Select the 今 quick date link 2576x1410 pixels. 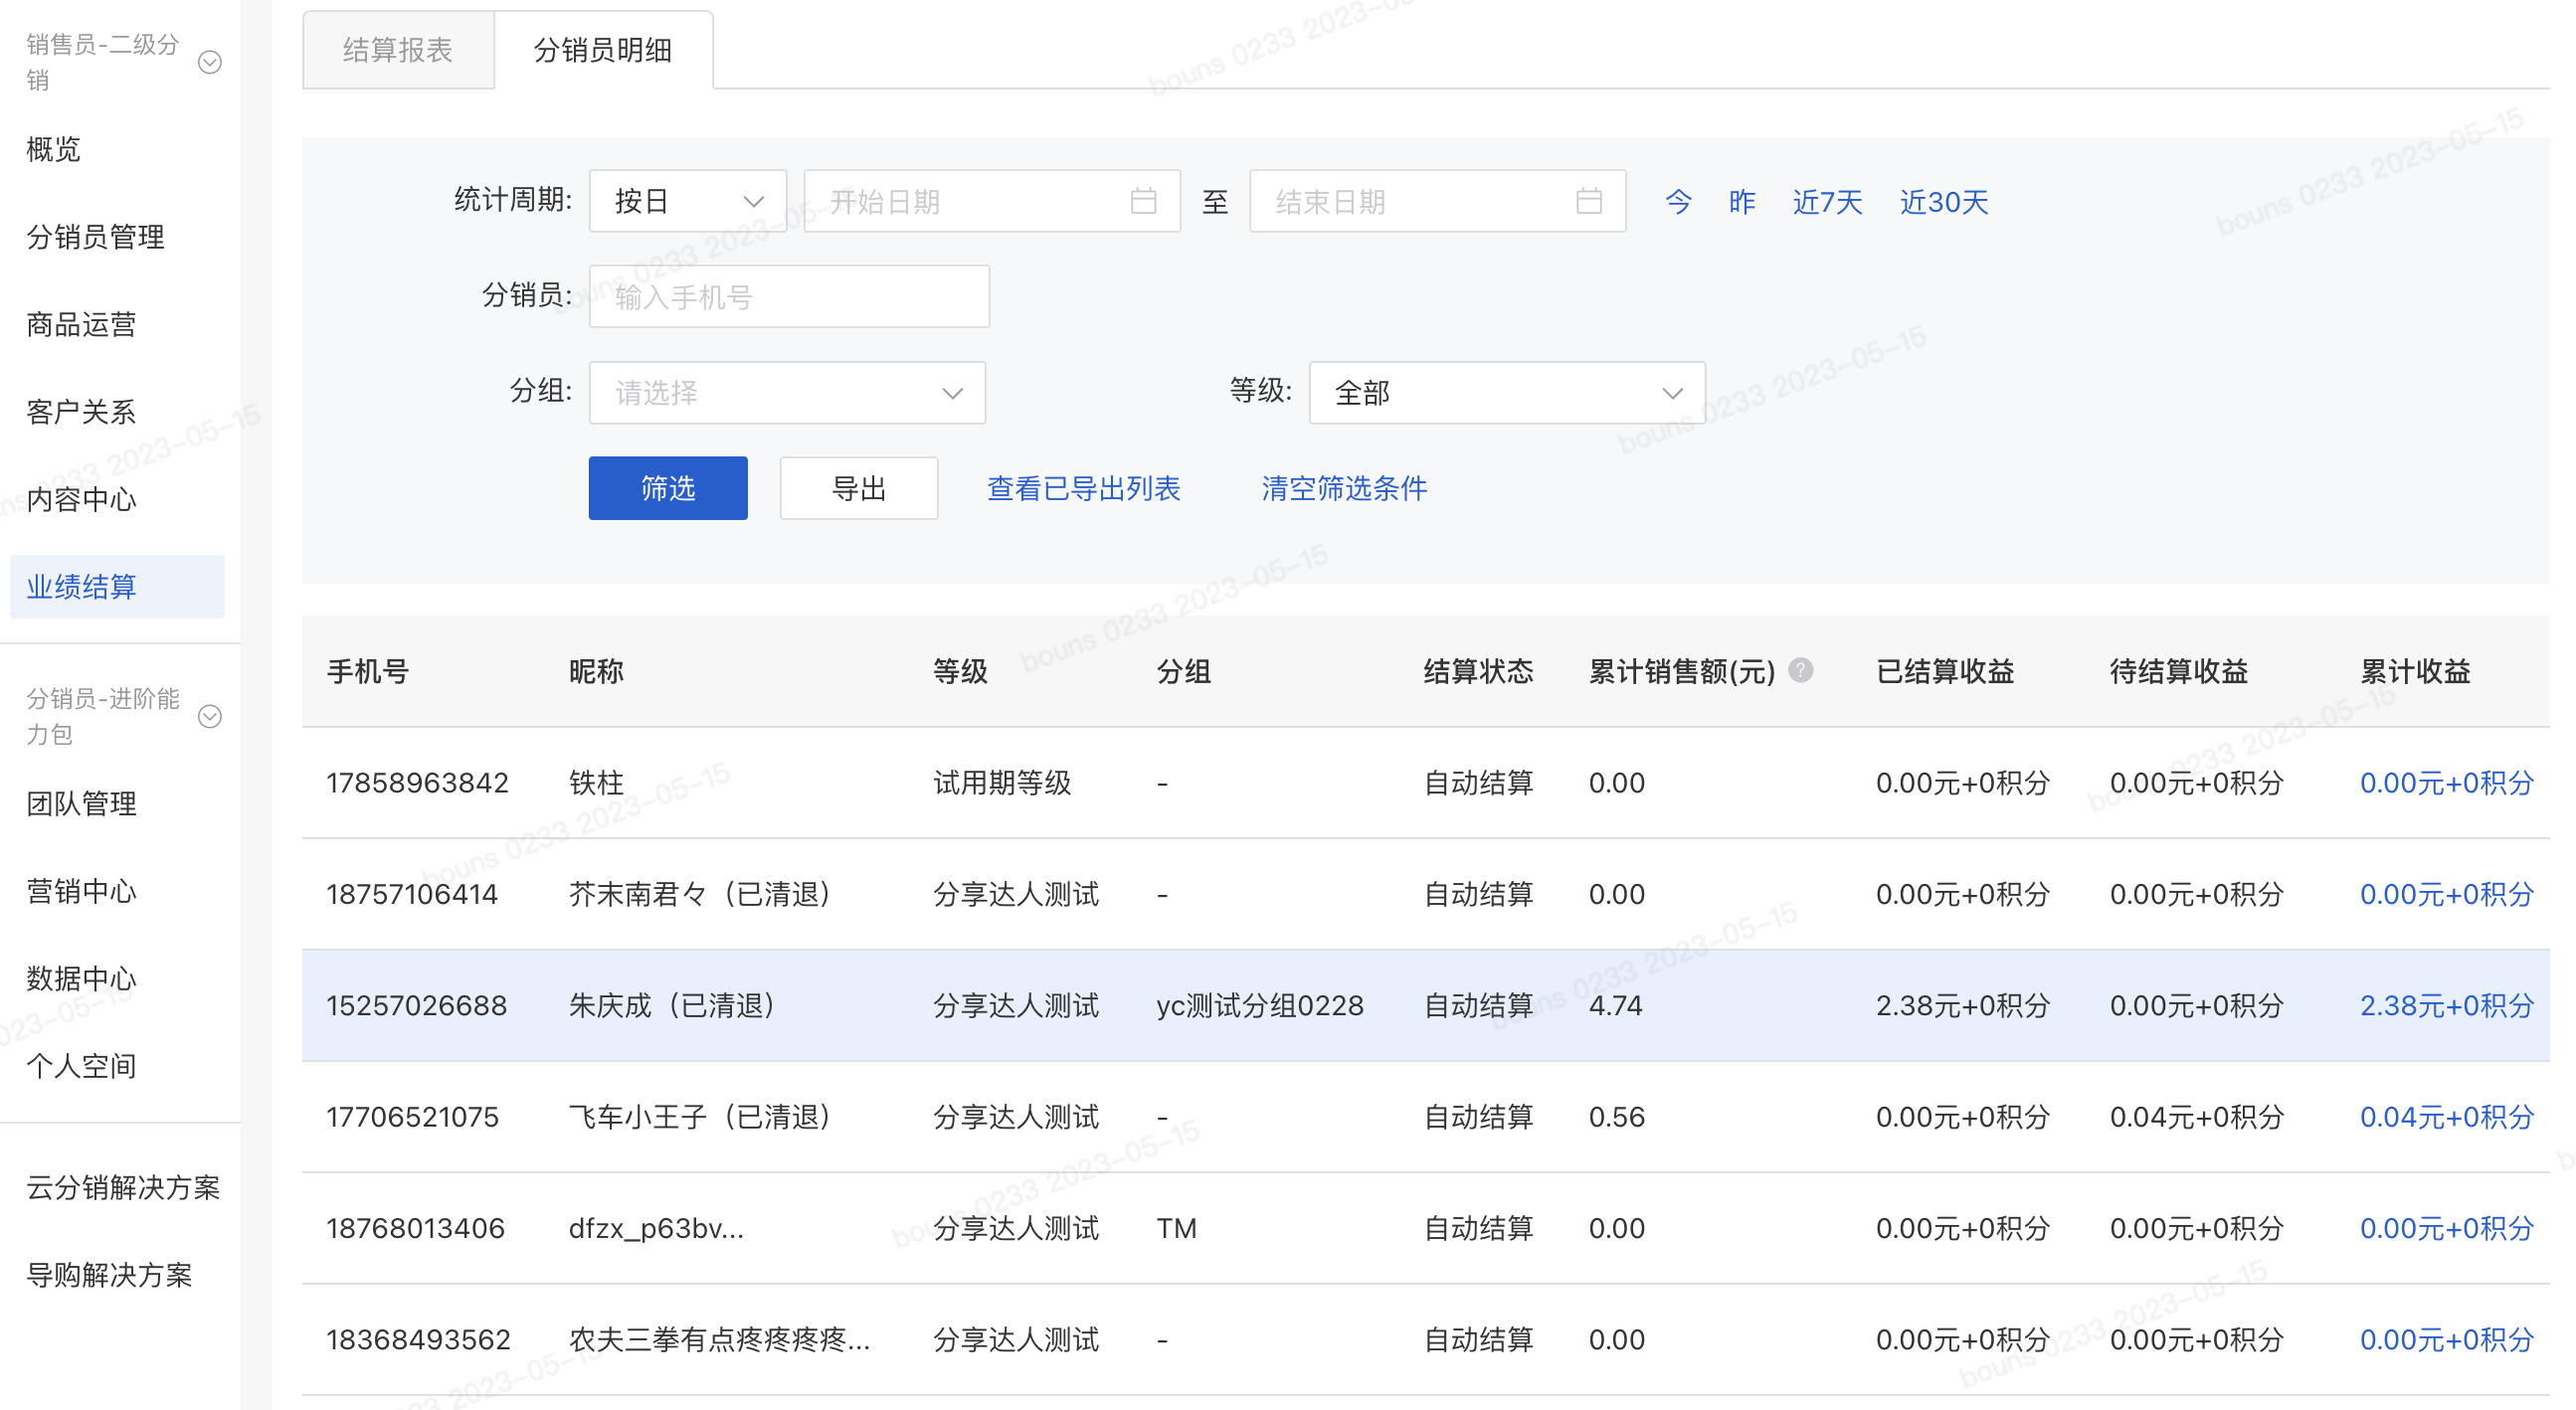click(x=1678, y=202)
